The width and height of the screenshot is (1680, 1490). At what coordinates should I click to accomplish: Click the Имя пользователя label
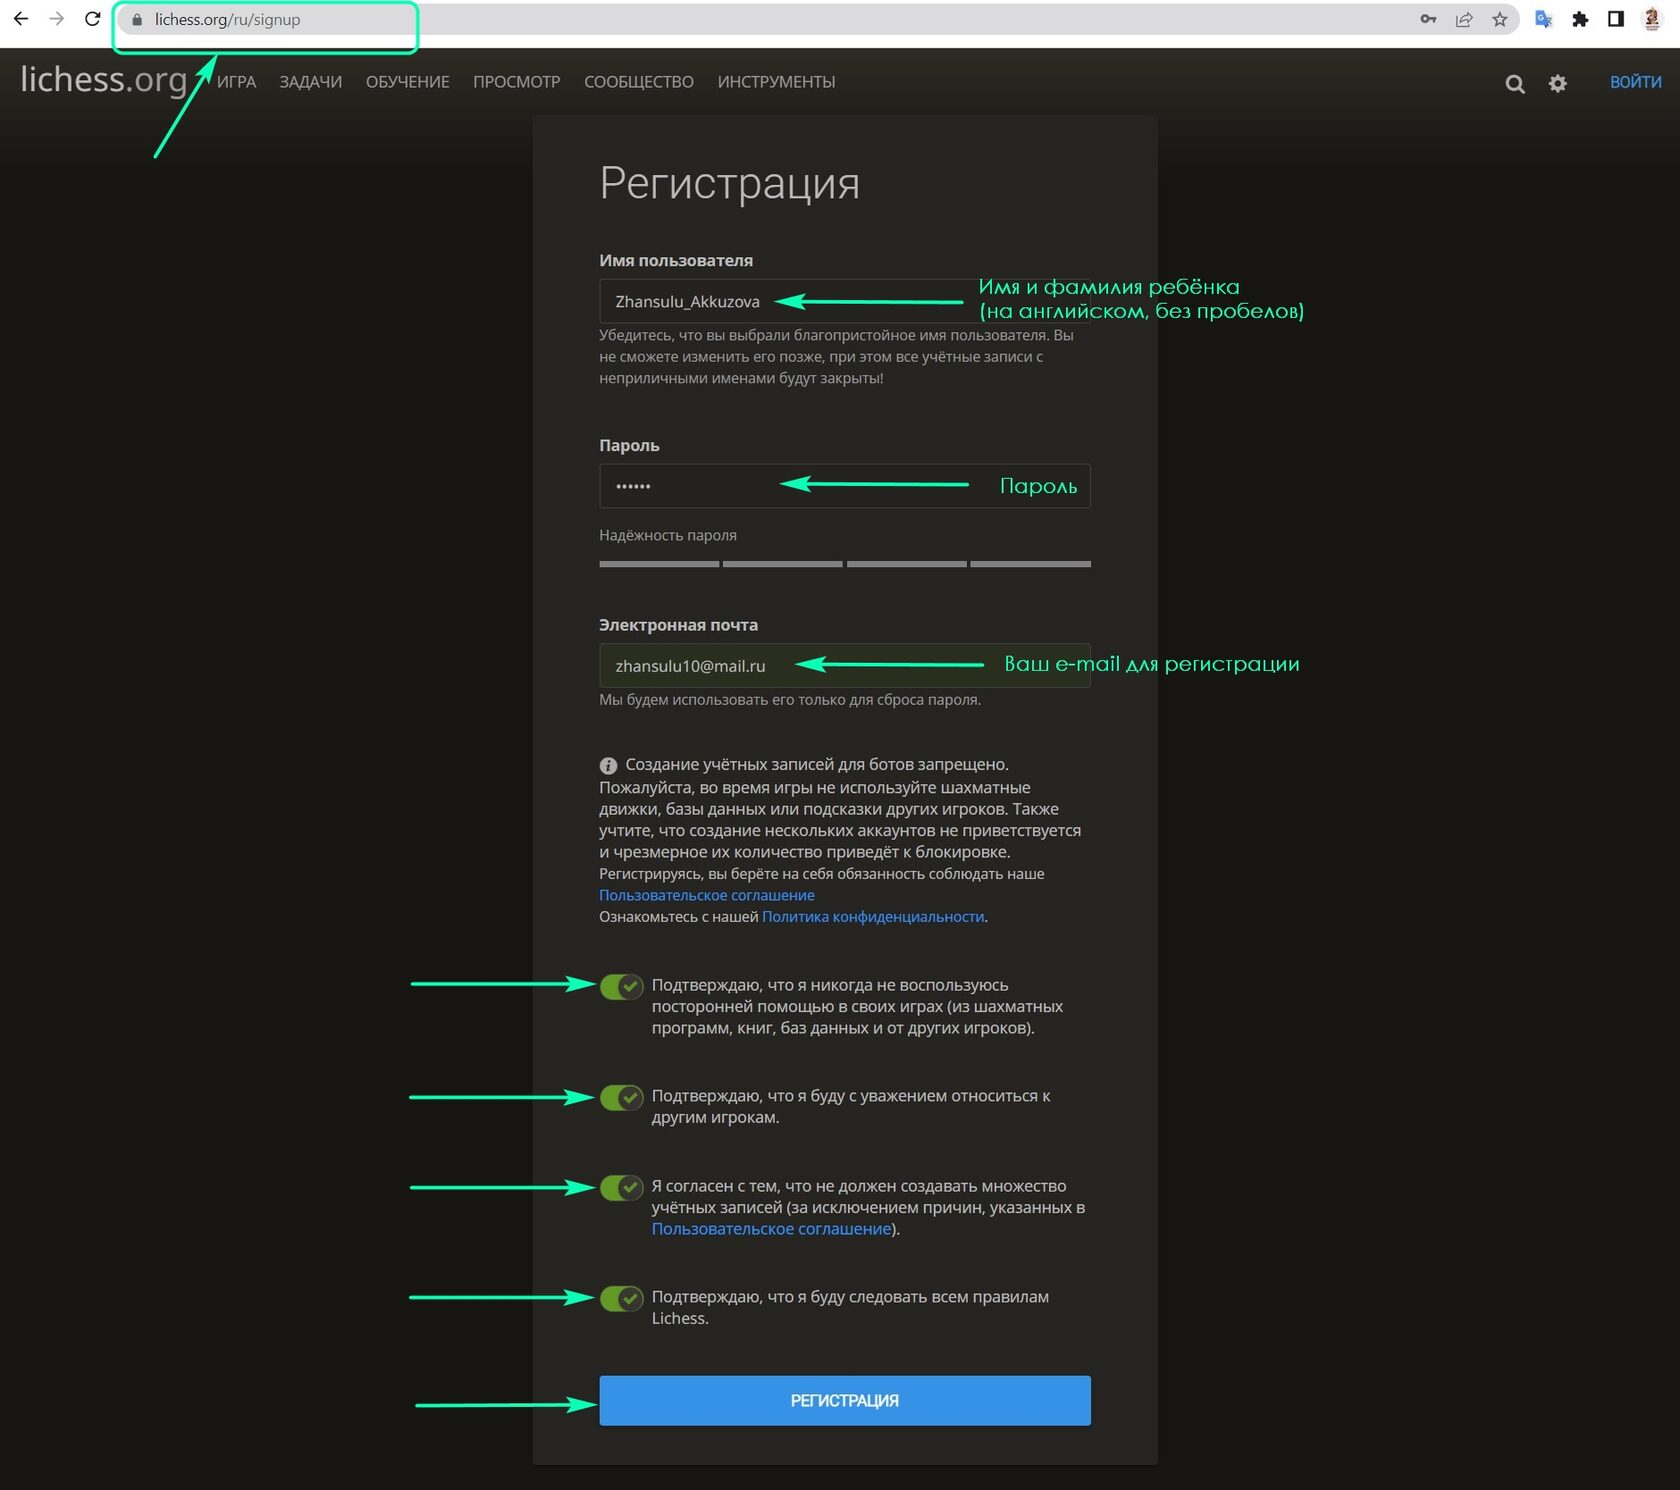676,261
